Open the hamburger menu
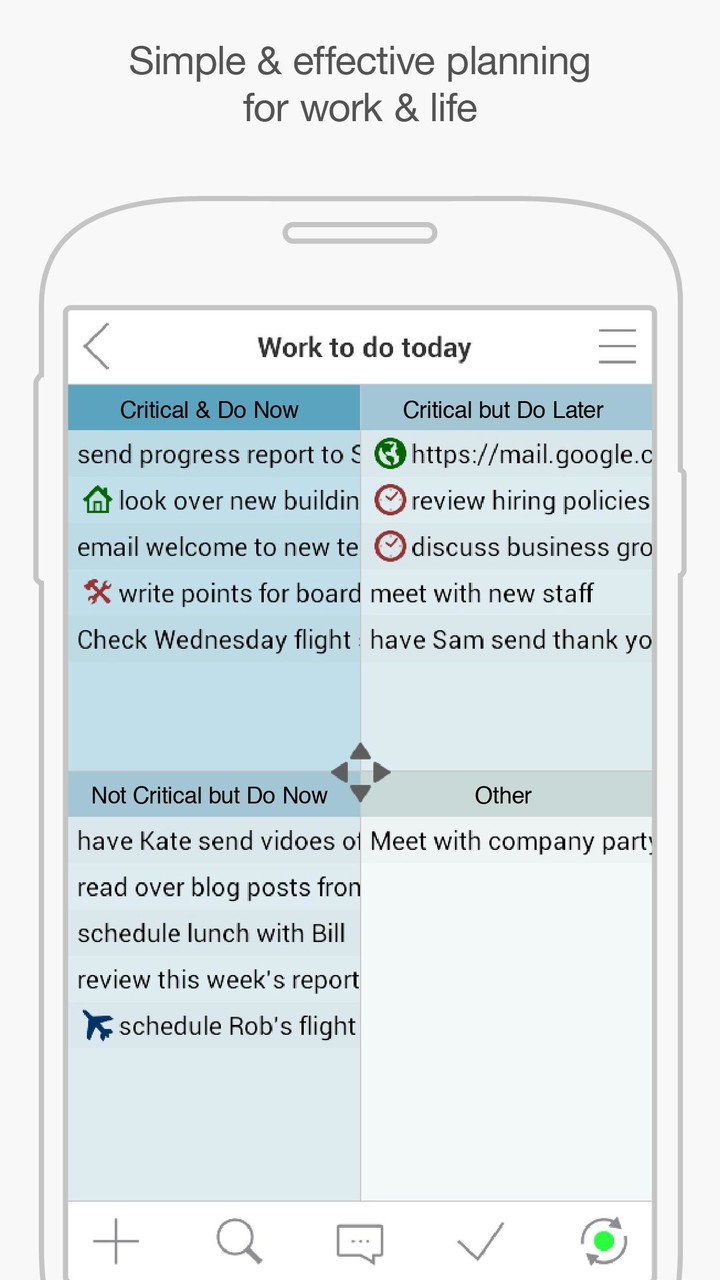Screen dimensions: 720x1280 coord(616,346)
